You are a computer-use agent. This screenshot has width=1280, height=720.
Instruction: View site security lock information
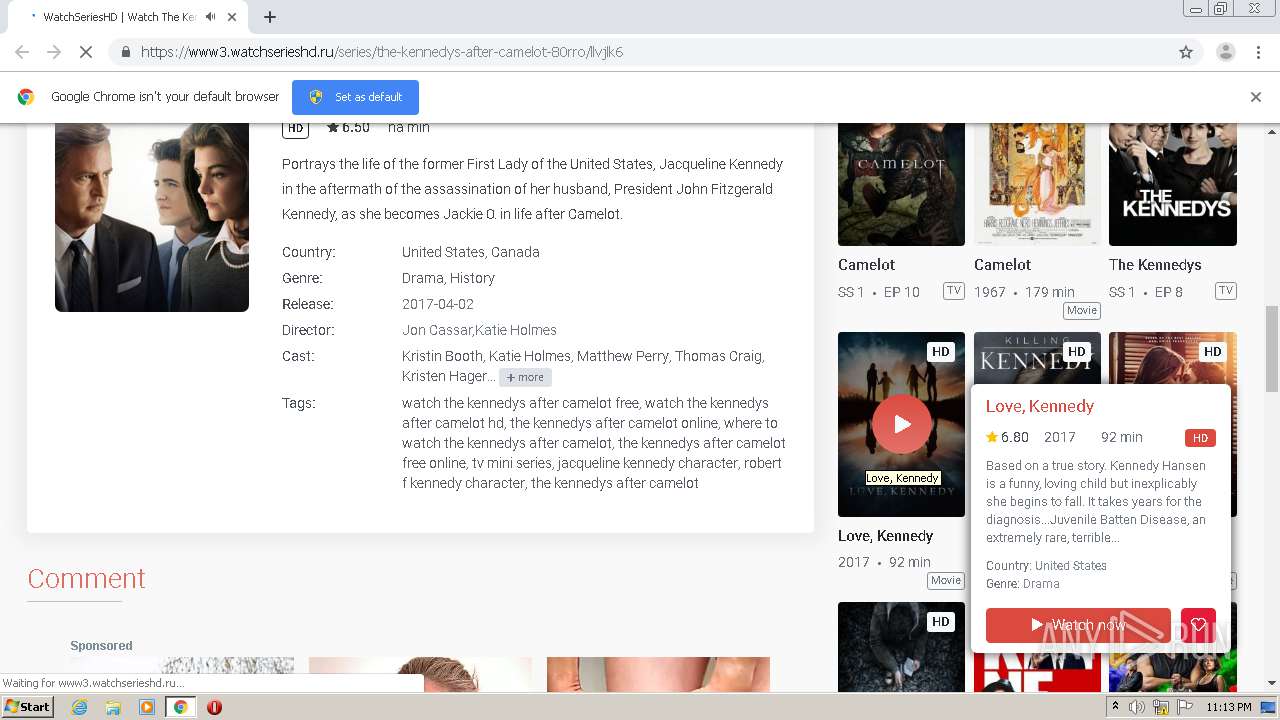[x=125, y=52]
